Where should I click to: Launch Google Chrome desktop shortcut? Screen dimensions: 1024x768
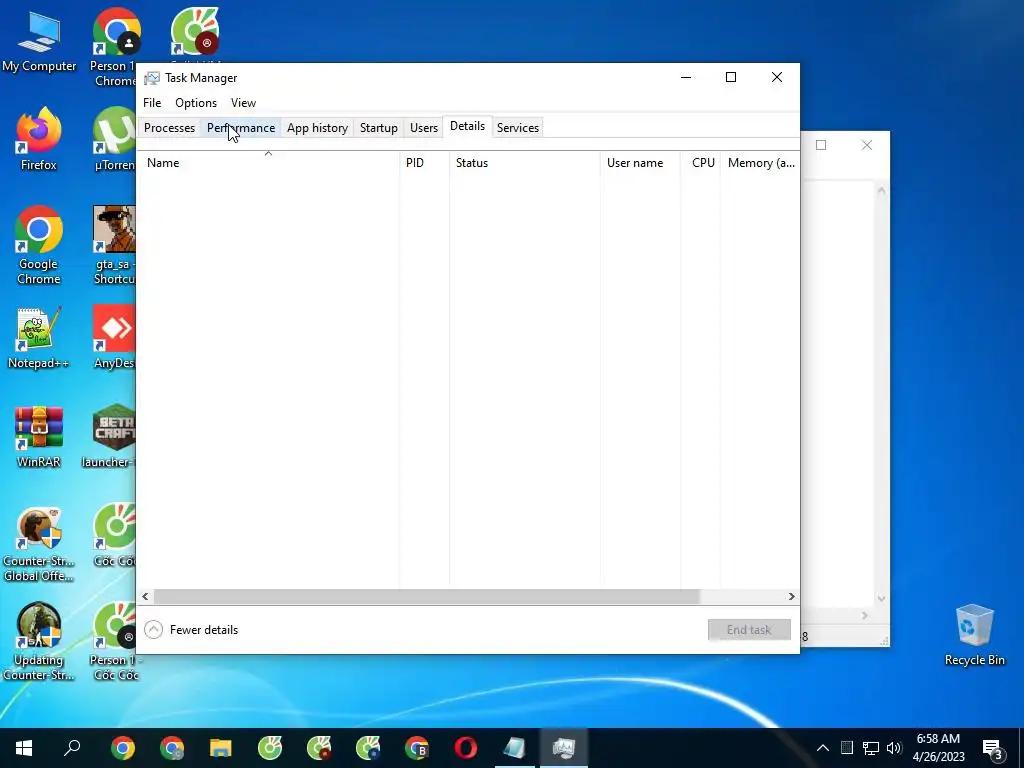[39, 245]
